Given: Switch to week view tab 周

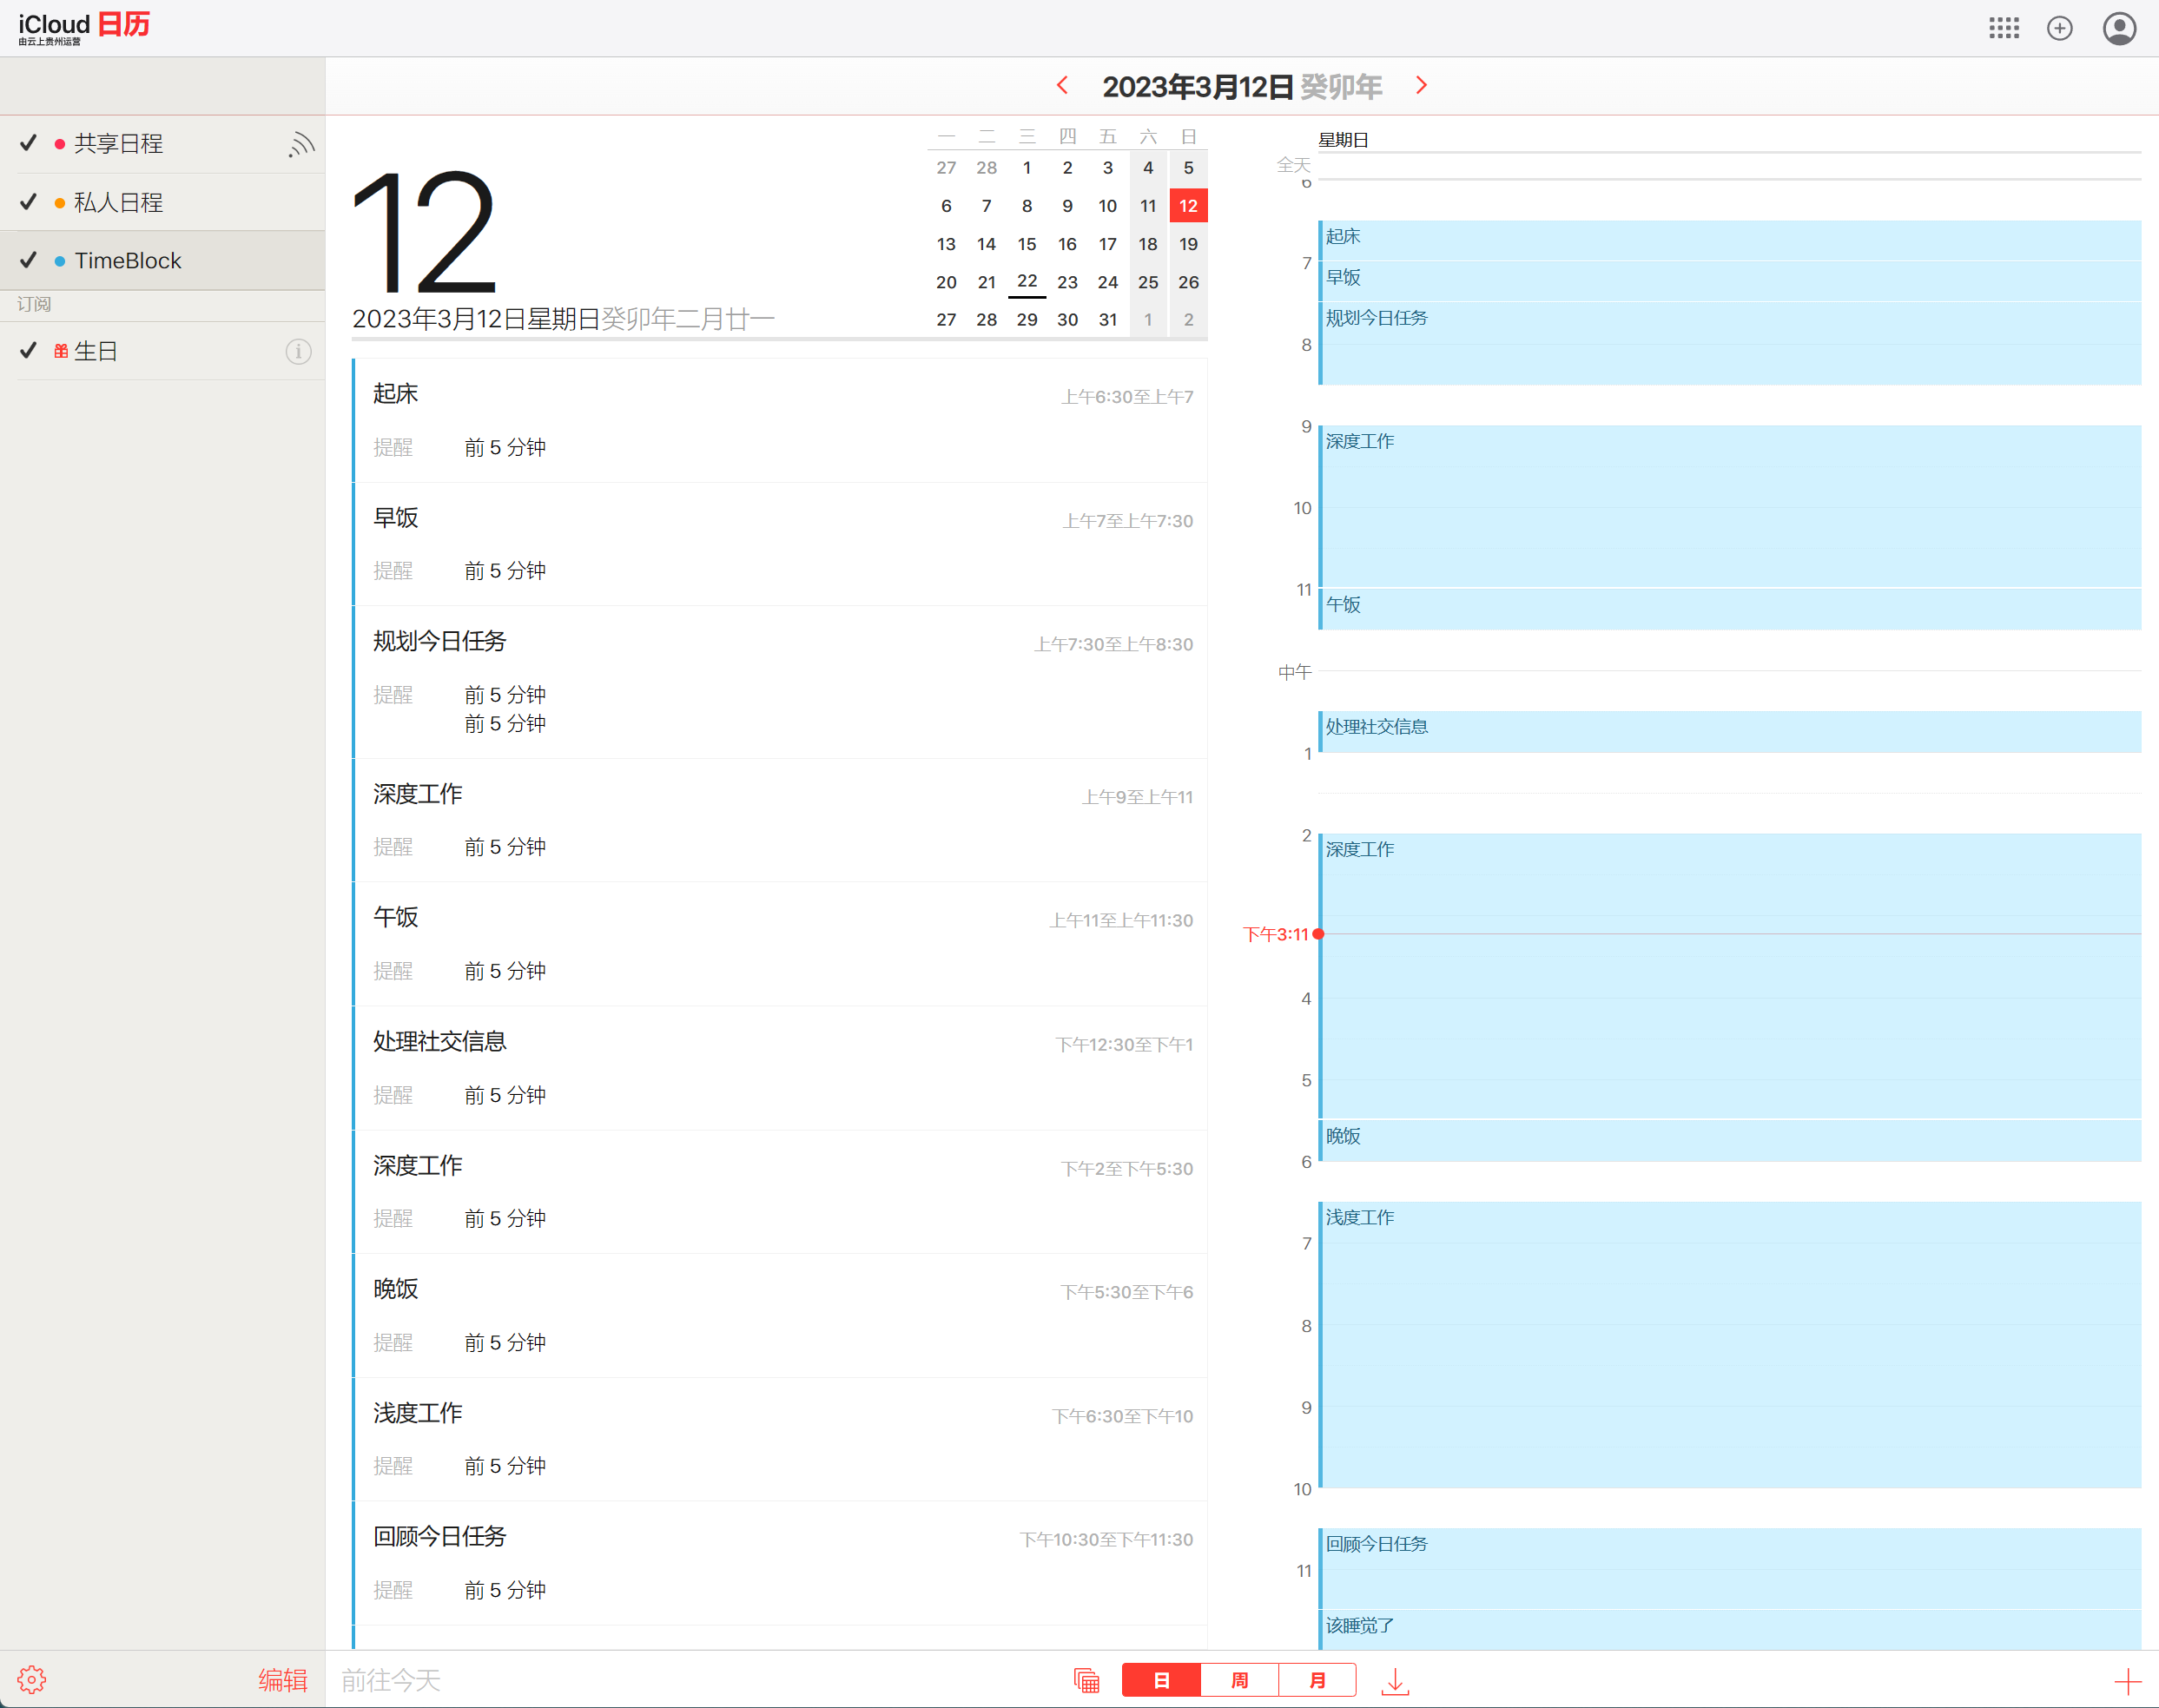Looking at the screenshot, I should coord(1239,1680).
